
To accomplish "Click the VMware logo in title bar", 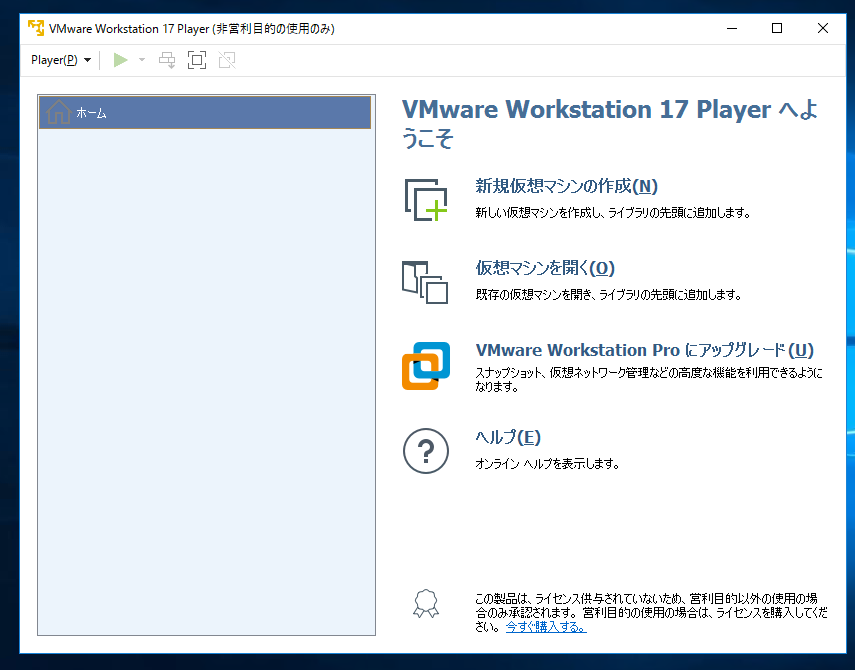I will (x=36, y=28).
